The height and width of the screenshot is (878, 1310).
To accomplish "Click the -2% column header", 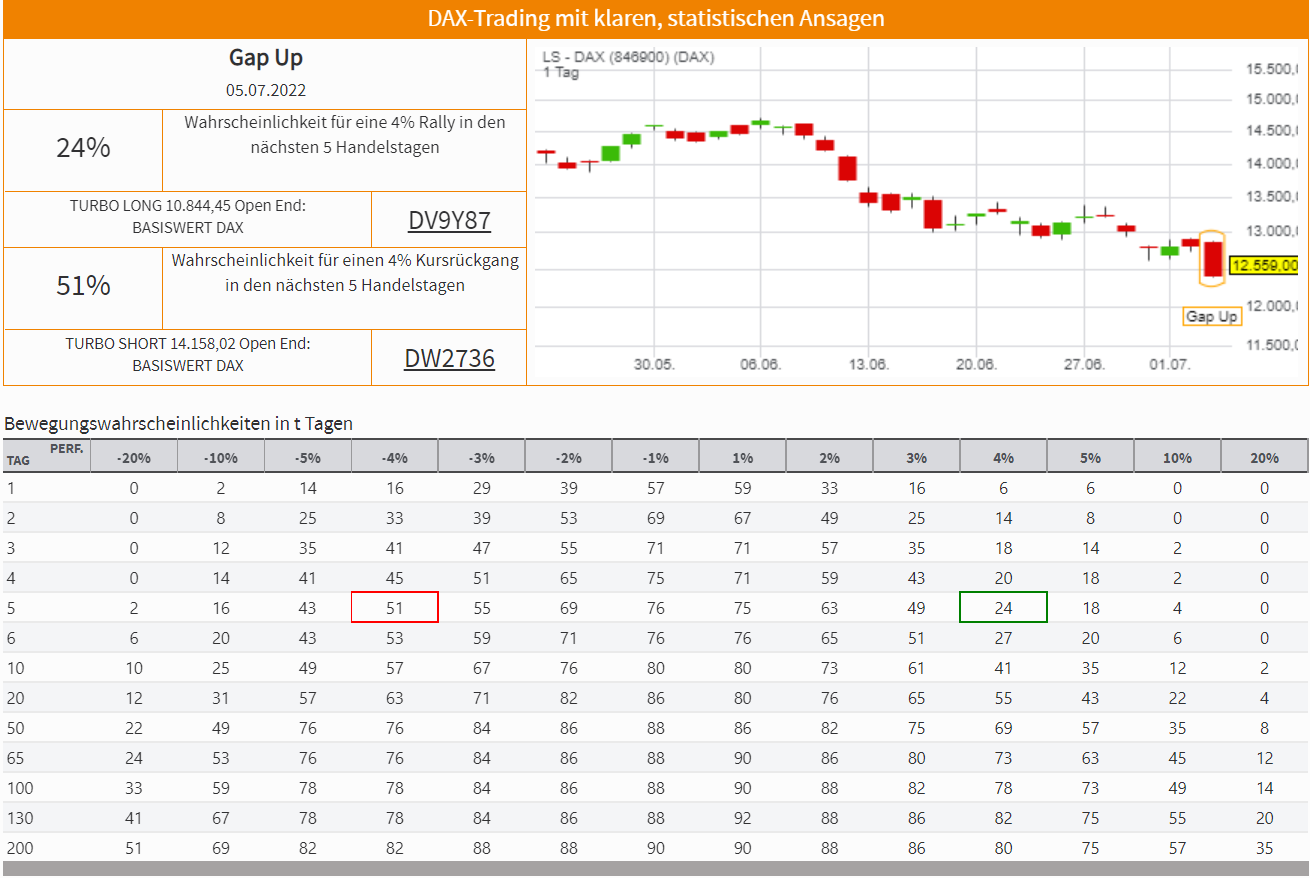I will [x=569, y=458].
